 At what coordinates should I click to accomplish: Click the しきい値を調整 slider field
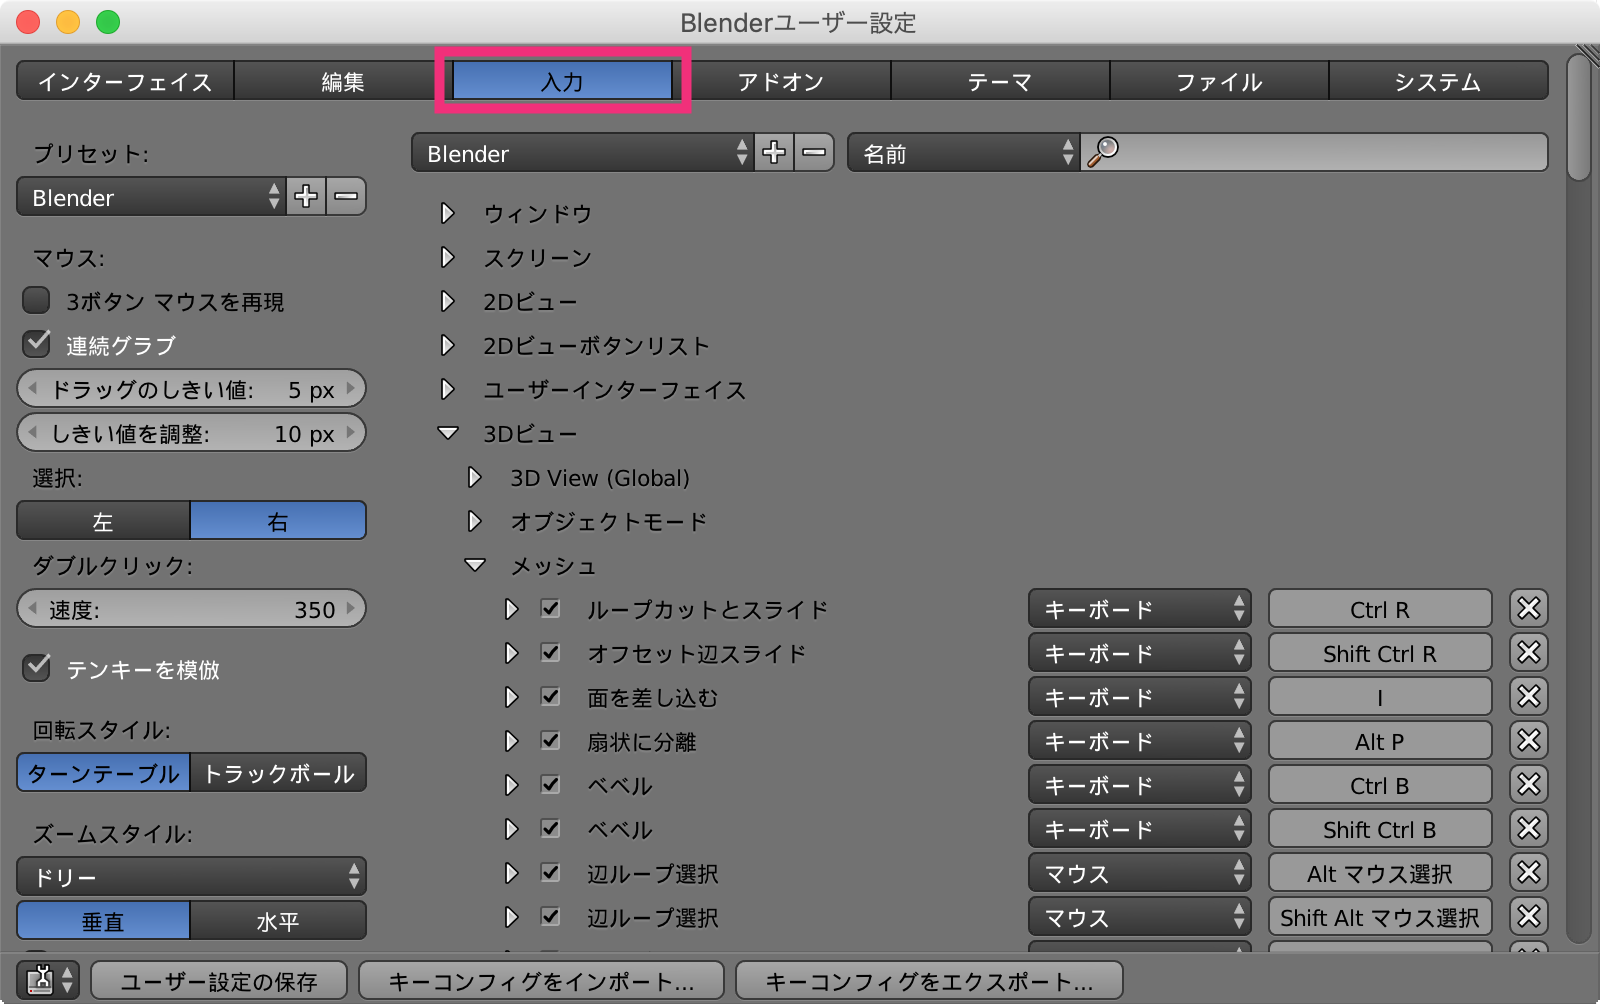pos(192,433)
